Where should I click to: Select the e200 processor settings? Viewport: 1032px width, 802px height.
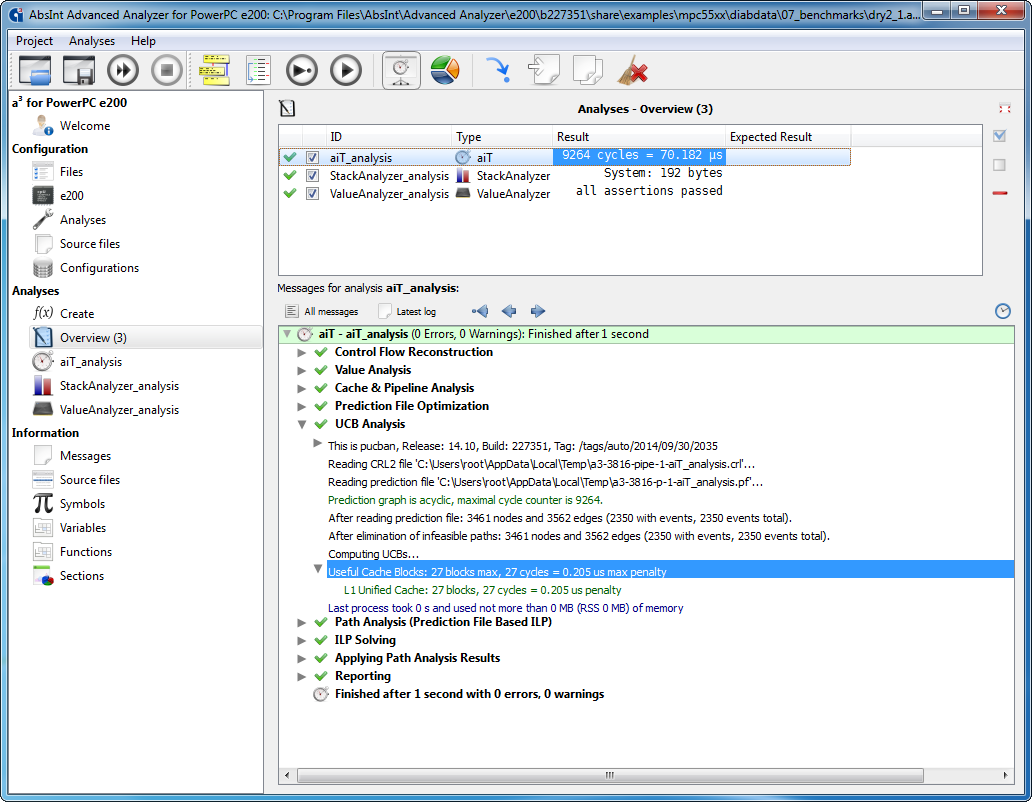72,195
